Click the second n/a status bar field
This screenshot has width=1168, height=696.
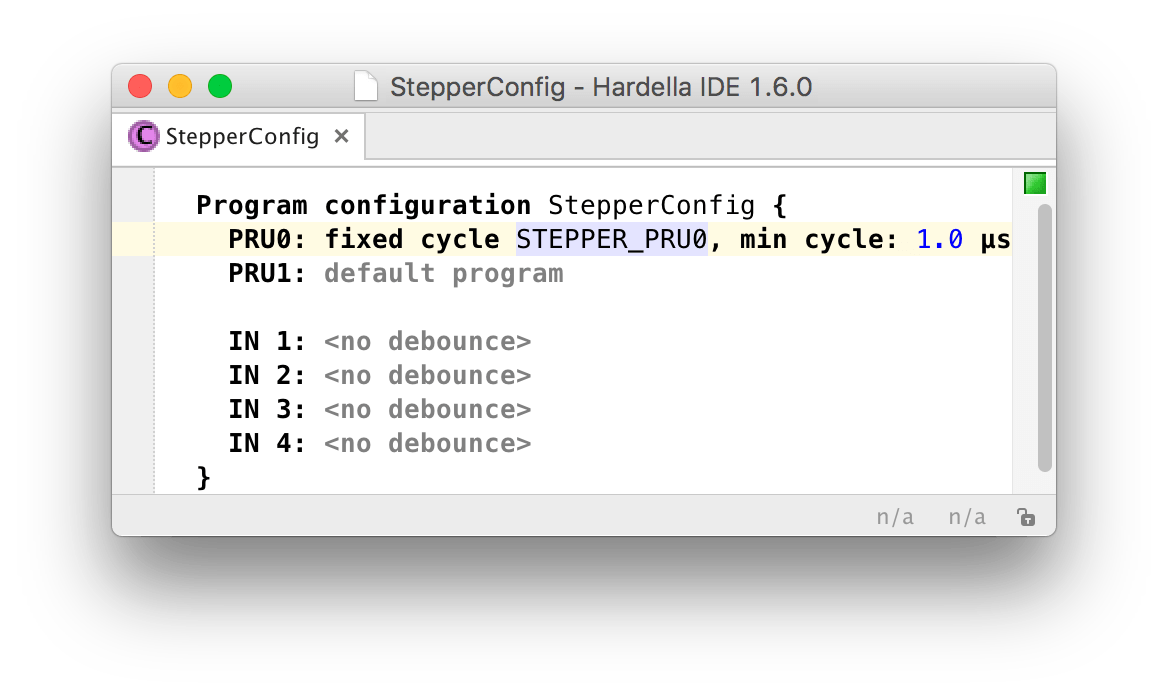(x=967, y=516)
